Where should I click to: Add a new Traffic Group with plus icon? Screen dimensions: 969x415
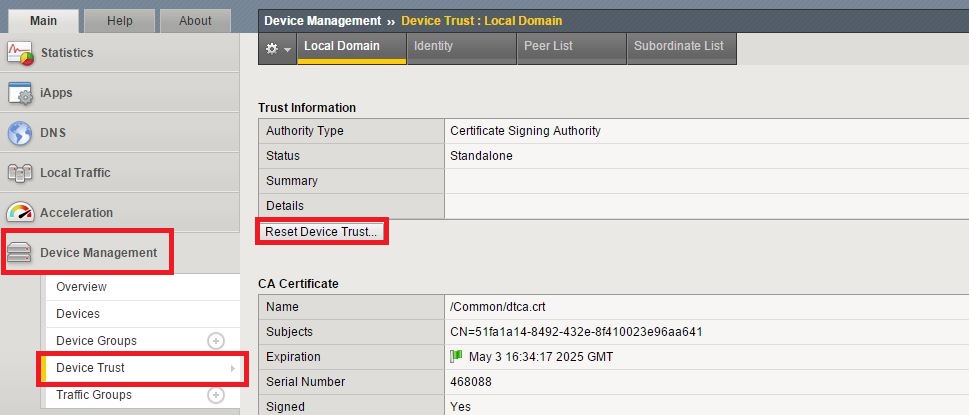coord(215,395)
